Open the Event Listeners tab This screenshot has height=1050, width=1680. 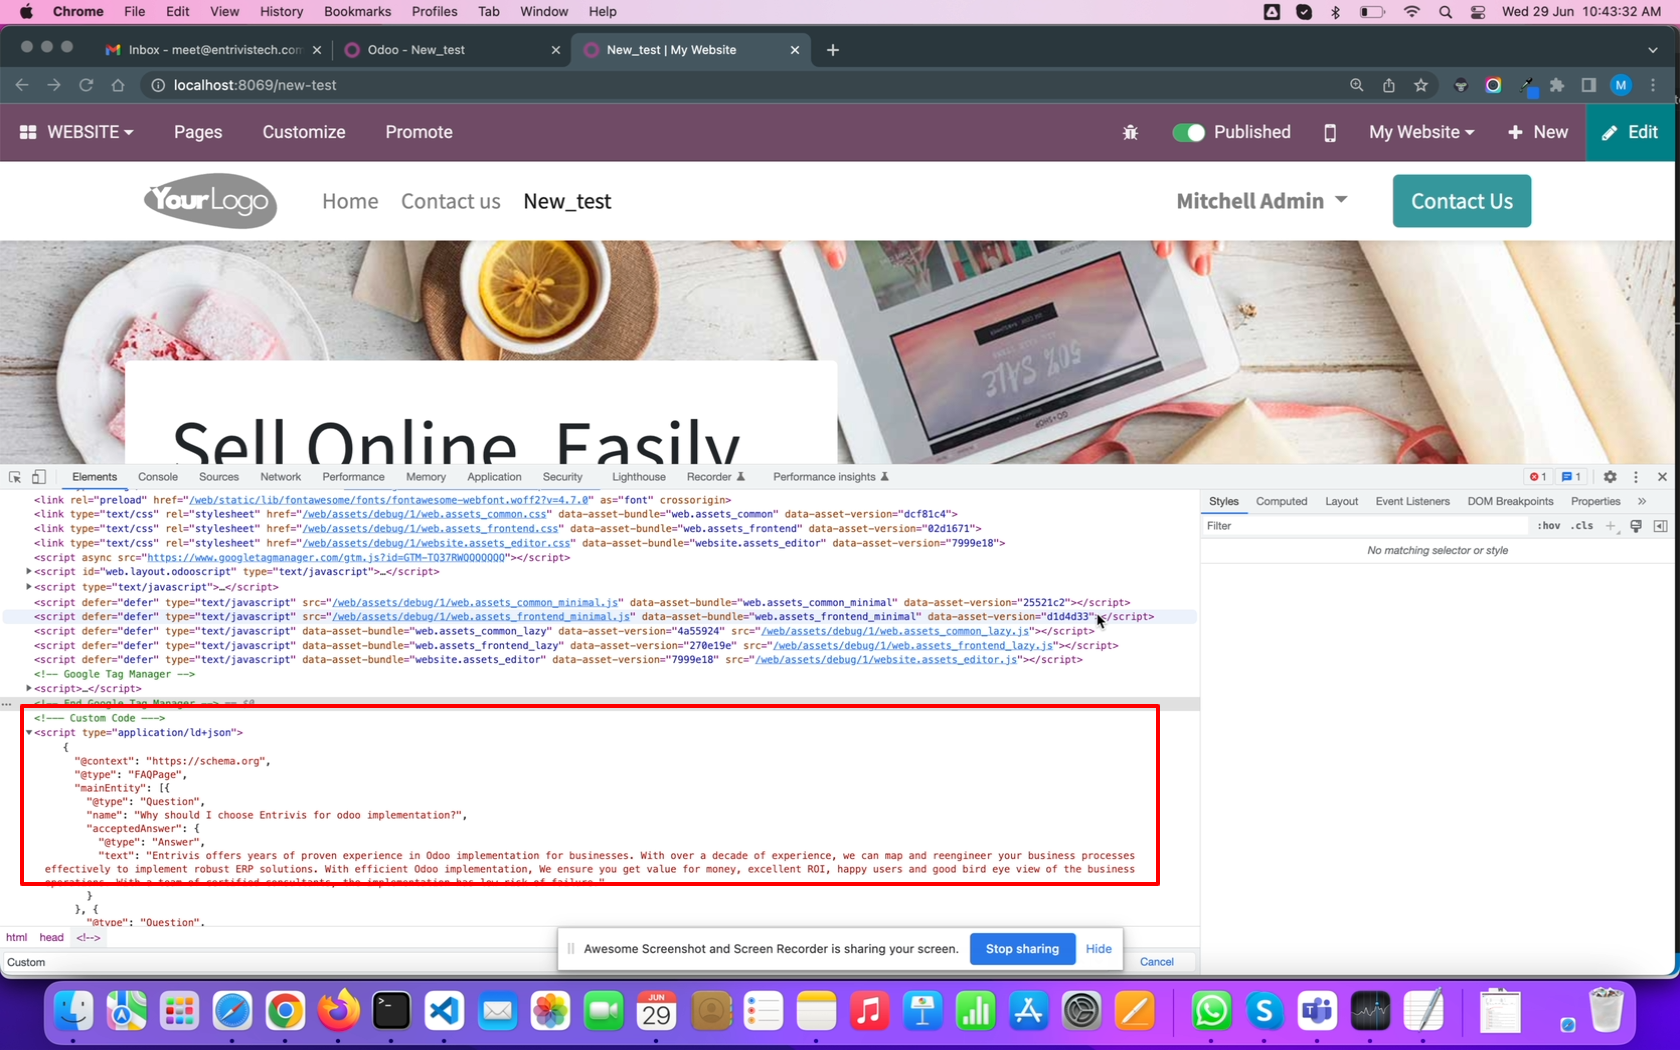pos(1412,501)
